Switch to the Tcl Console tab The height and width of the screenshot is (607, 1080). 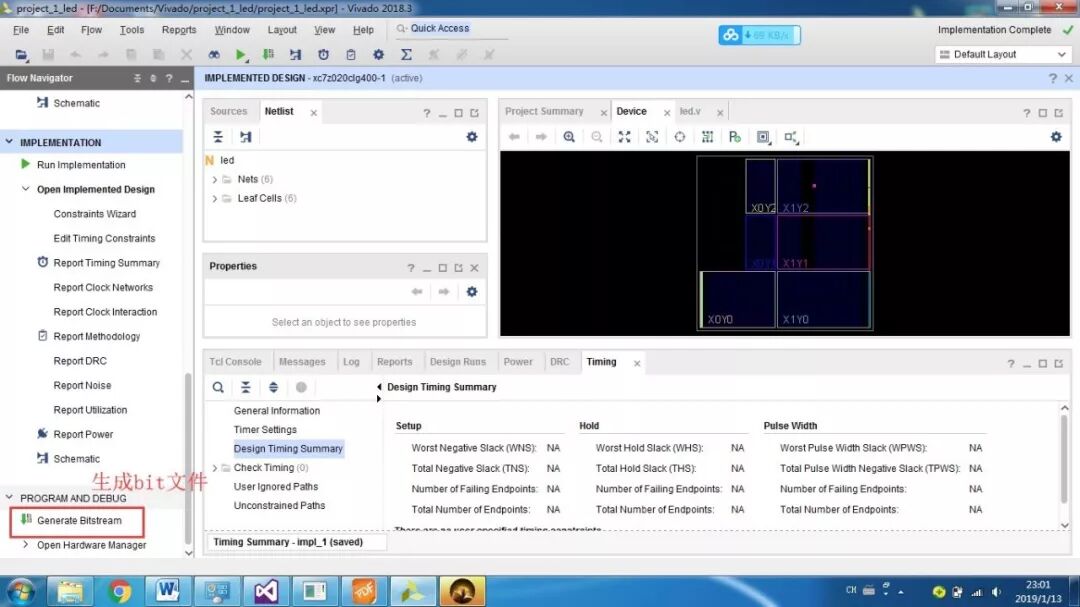pyautogui.click(x=235, y=362)
